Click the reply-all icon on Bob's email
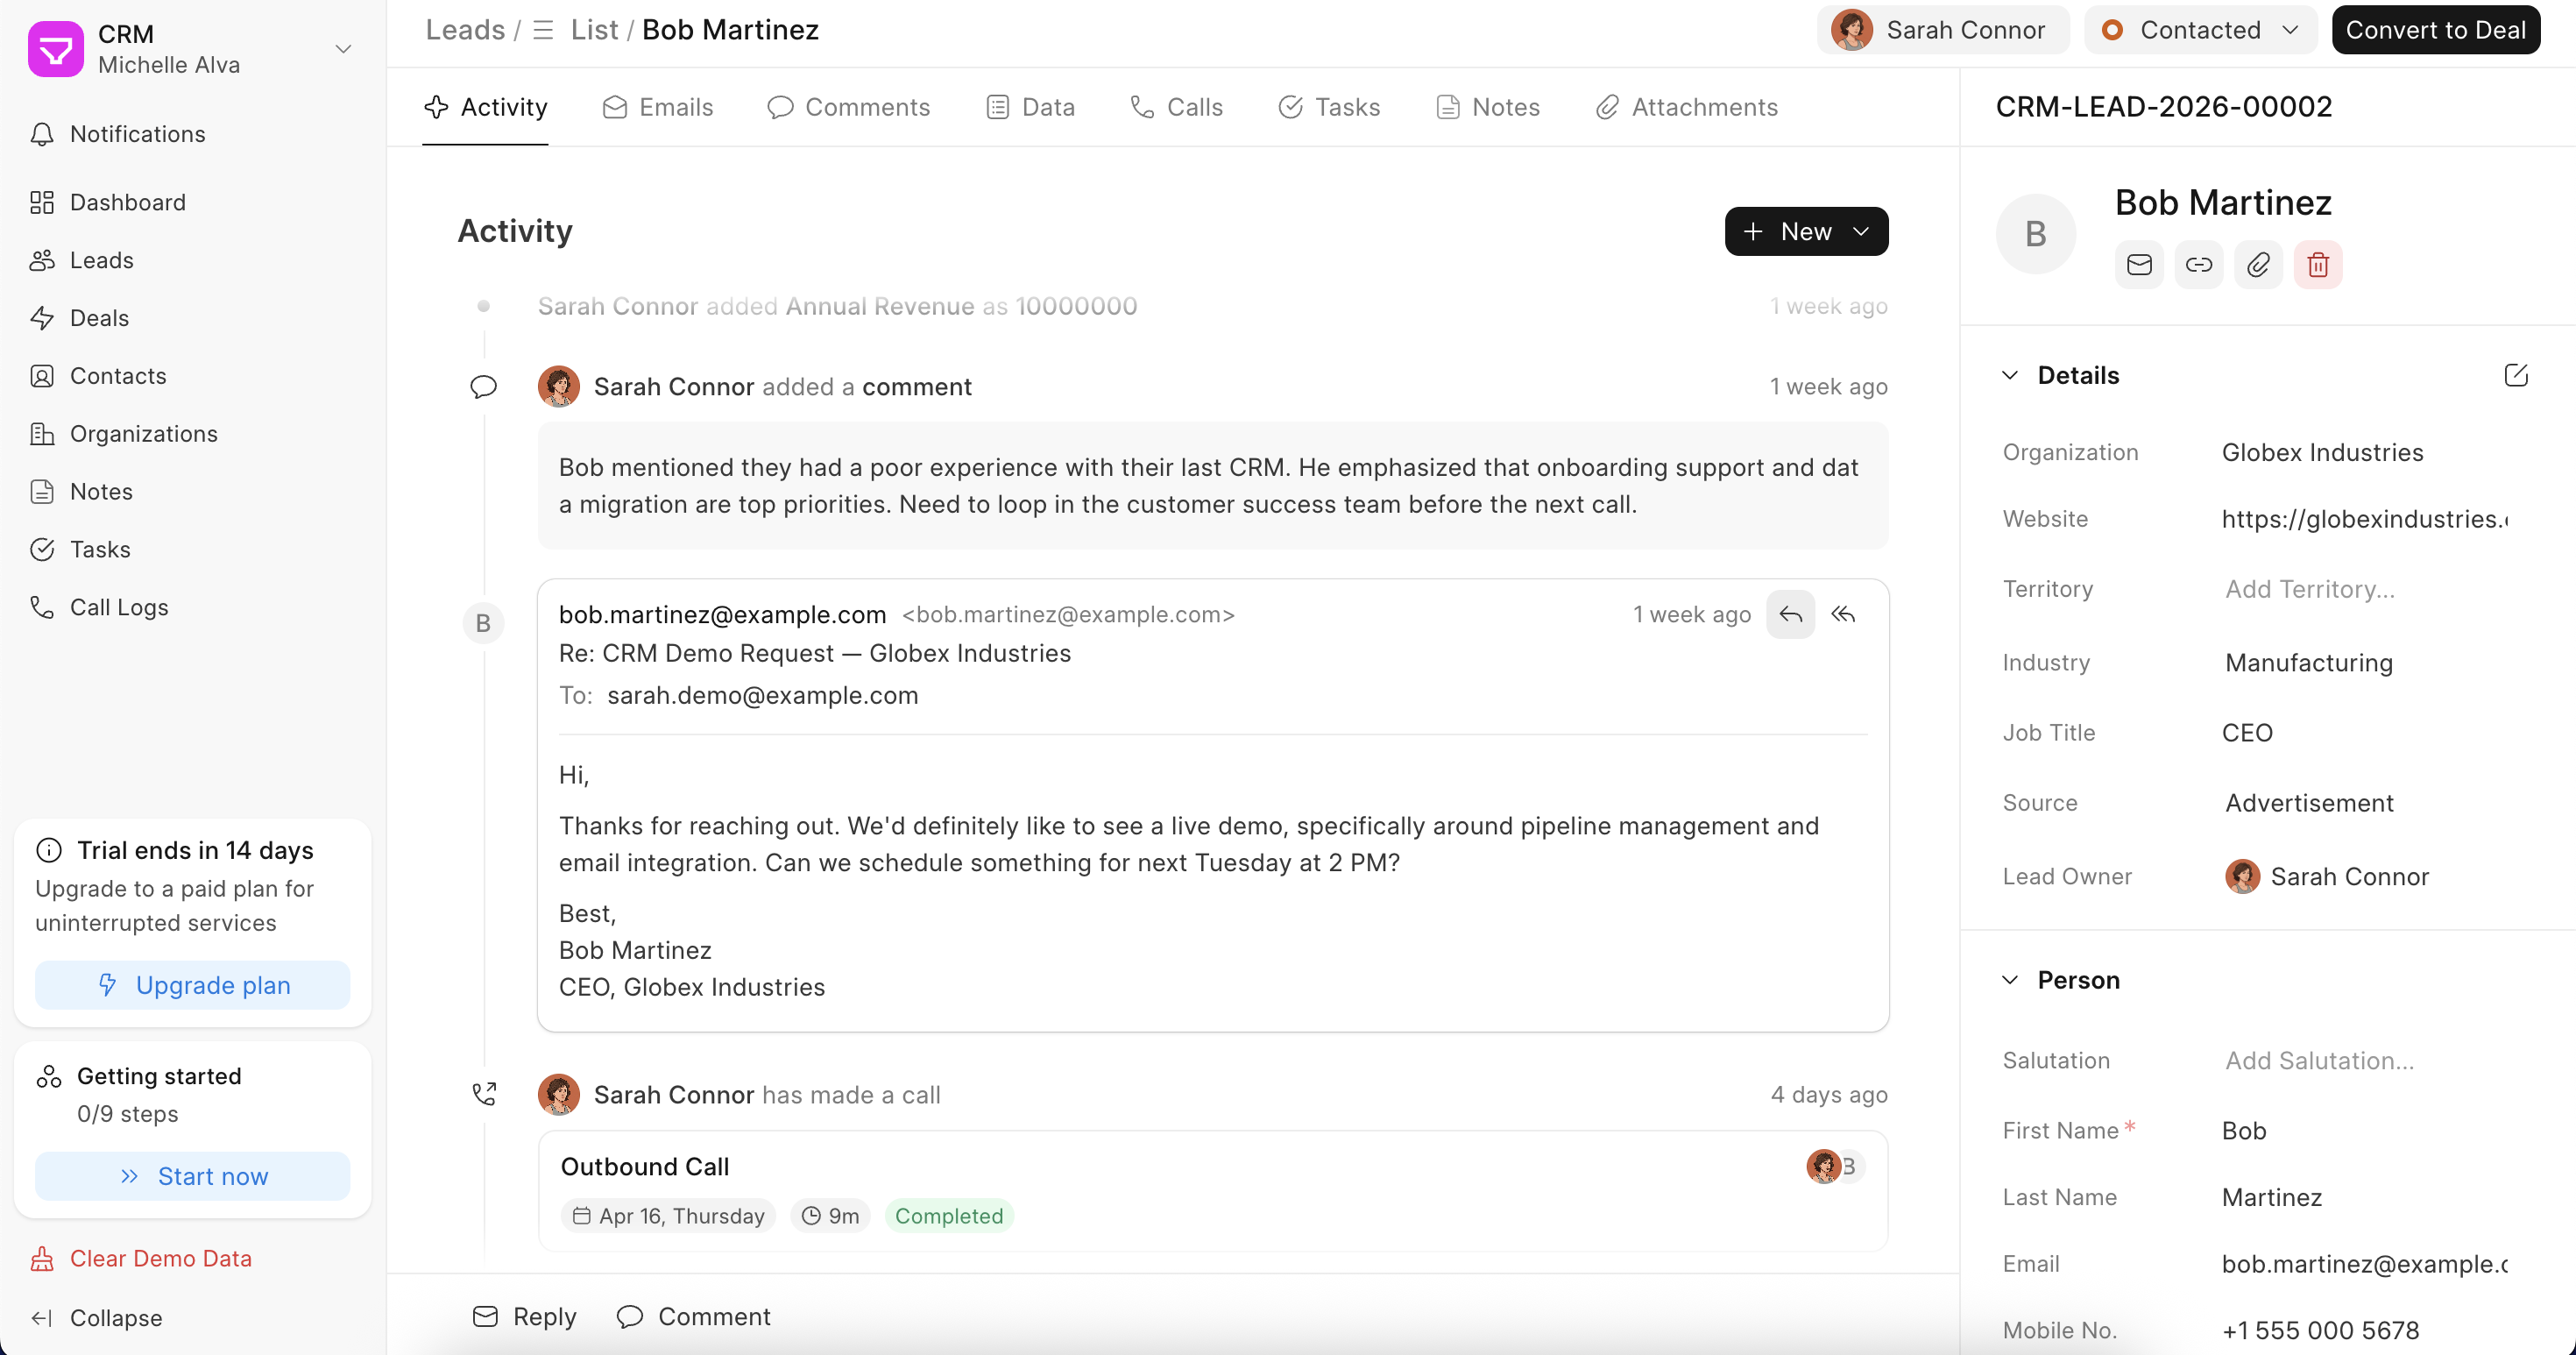 pyautogui.click(x=1843, y=614)
